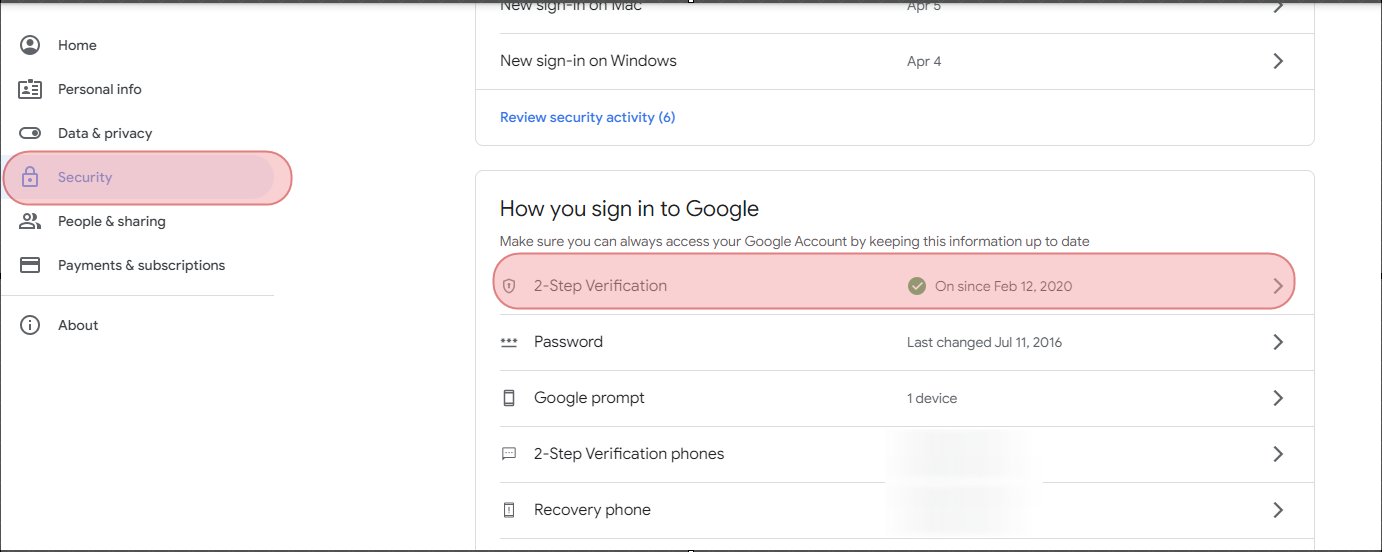Click the Home profile icon in sidebar

click(x=30, y=45)
